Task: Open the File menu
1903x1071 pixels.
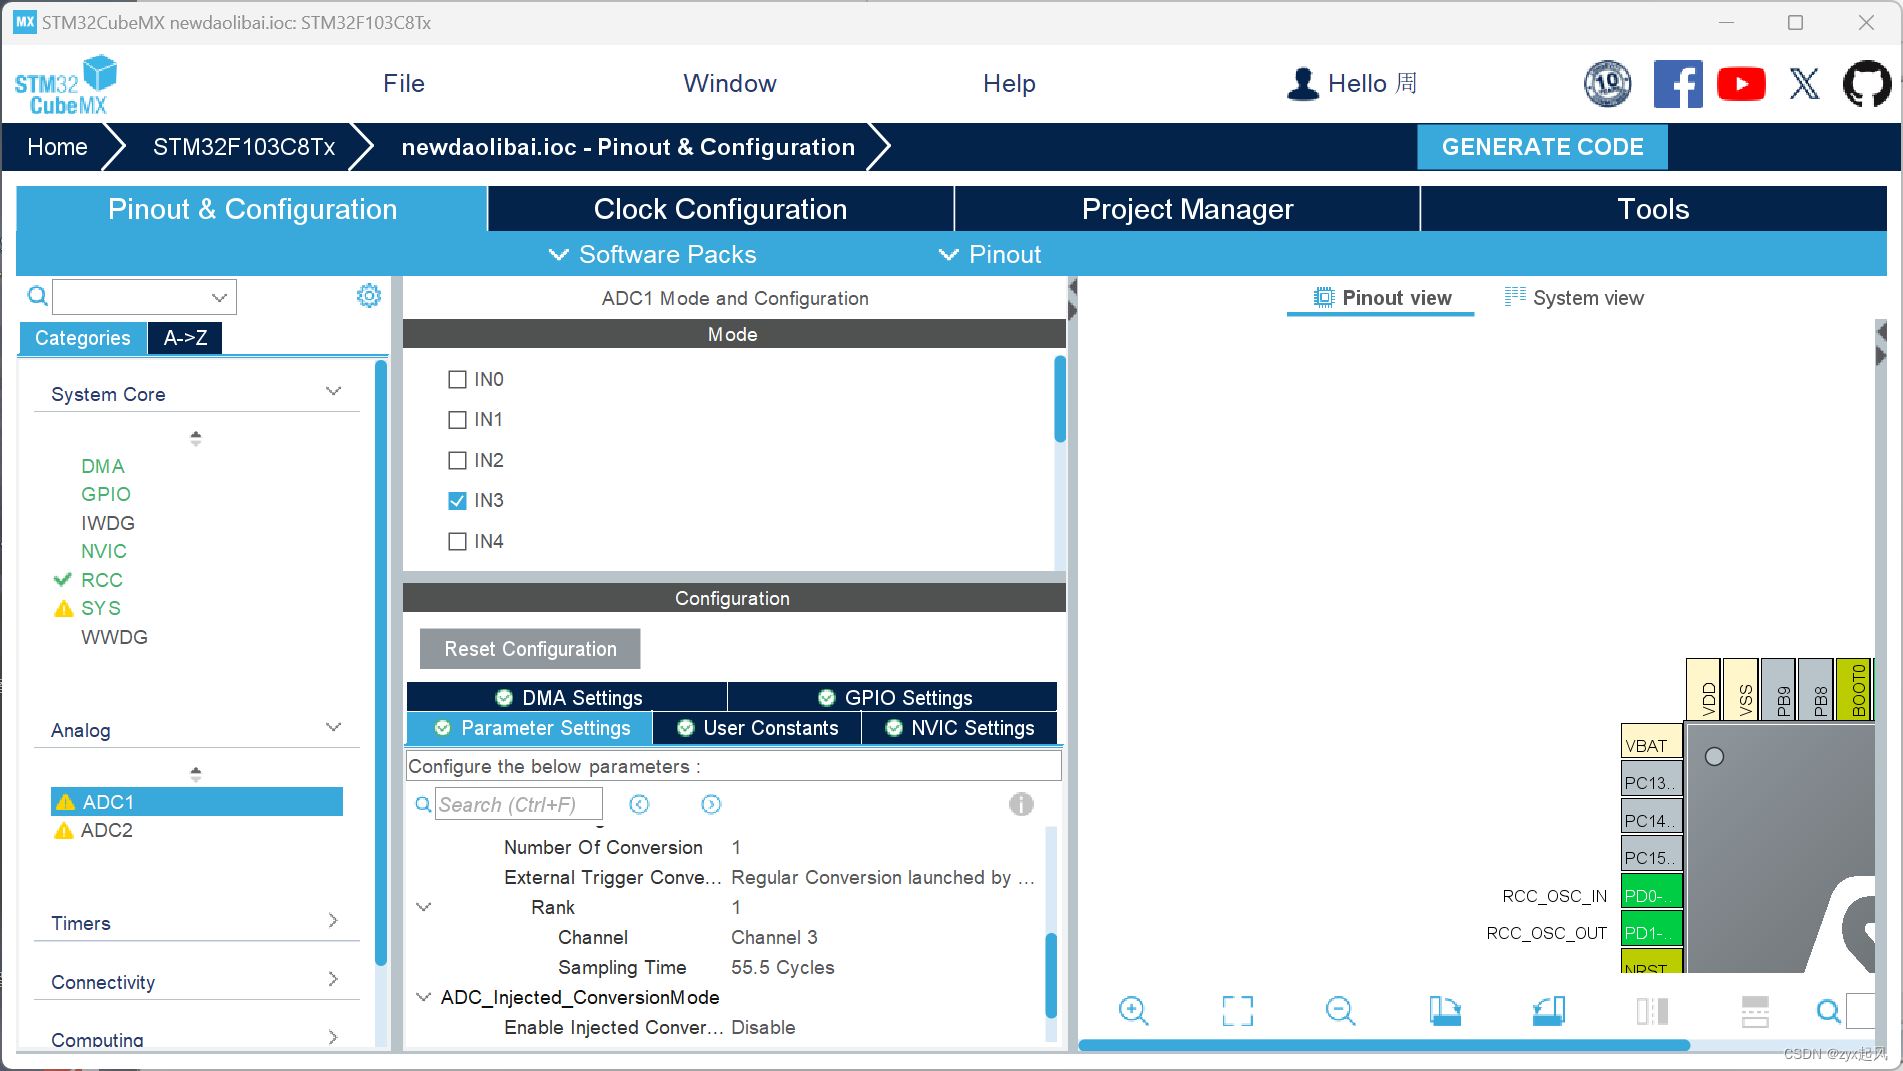Action: (x=404, y=84)
